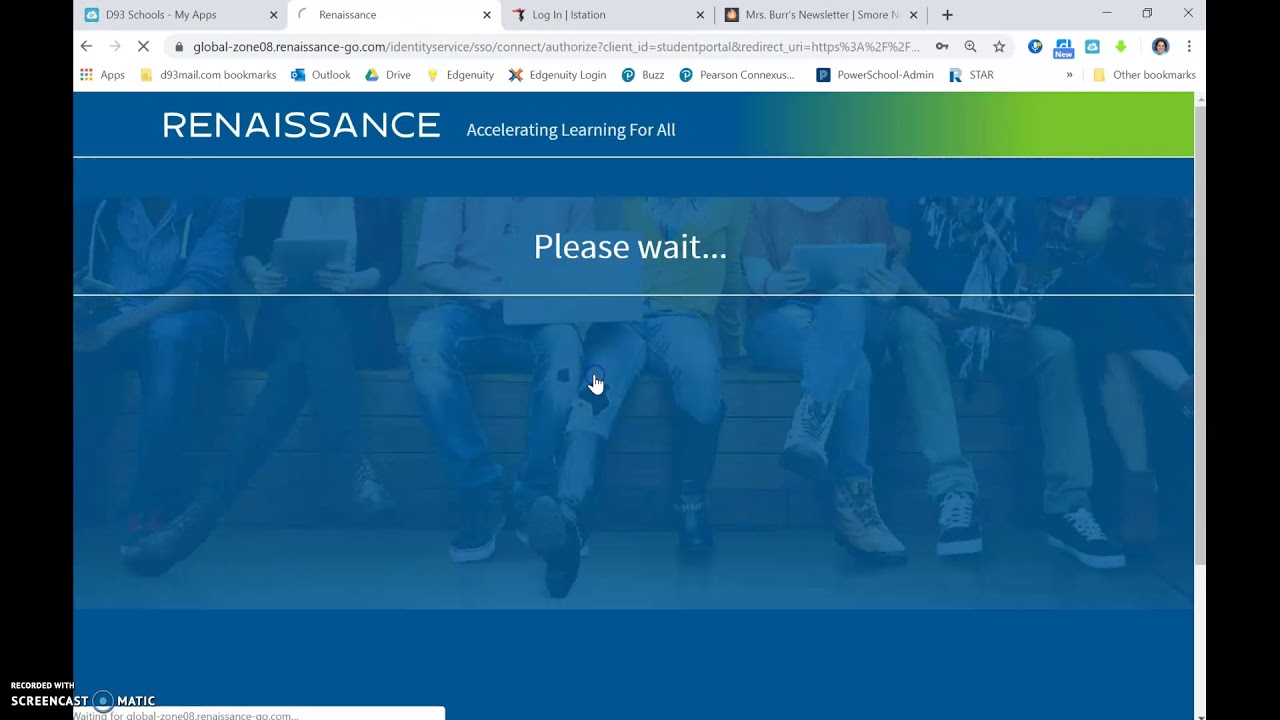Open Chrome's three-dot menu
The height and width of the screenshot is (720, 1280).
click(1189, 46)
